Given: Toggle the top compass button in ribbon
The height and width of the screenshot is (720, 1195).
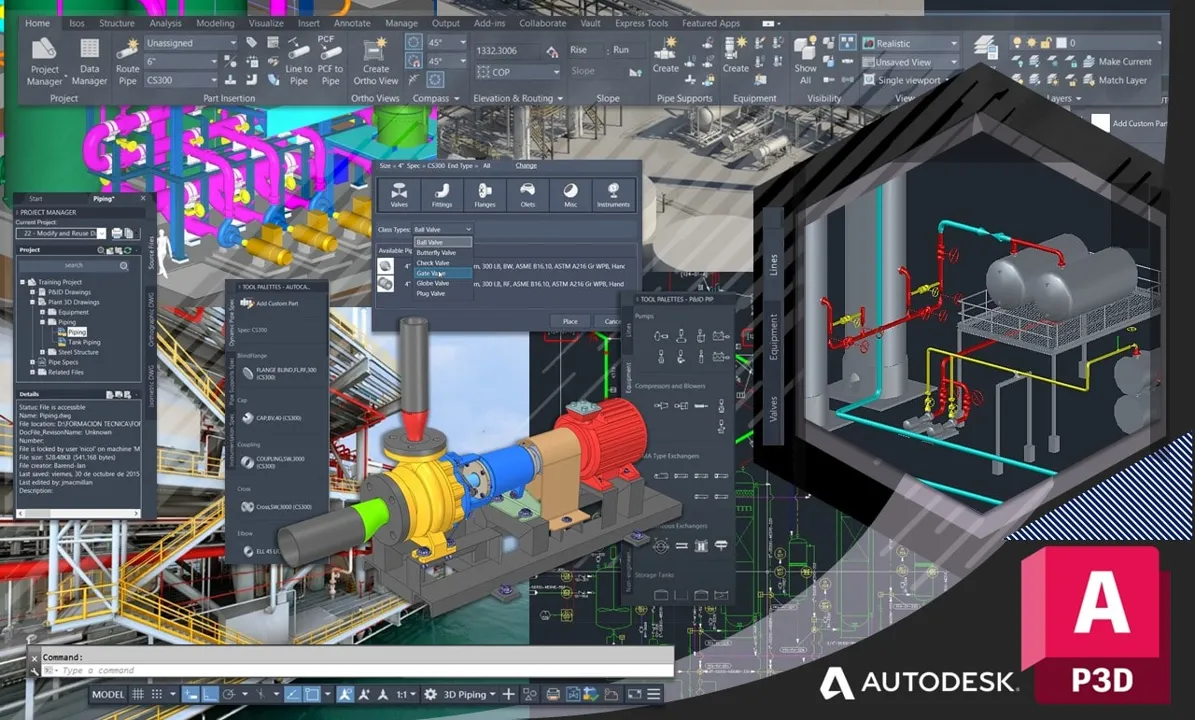Looking at the screenshot, I should point(413,42).
